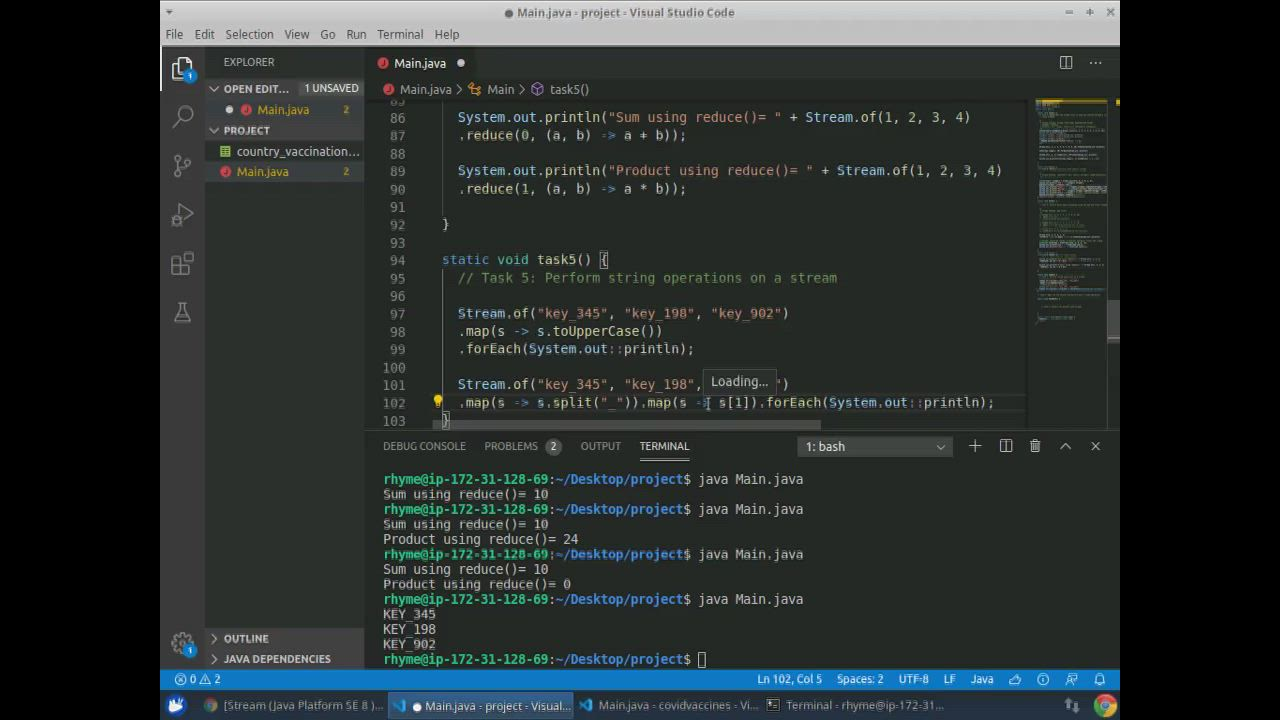Screen dimensions: 1280x720
Task: Click the Split Editor icon
Action: pos(1066,63)
